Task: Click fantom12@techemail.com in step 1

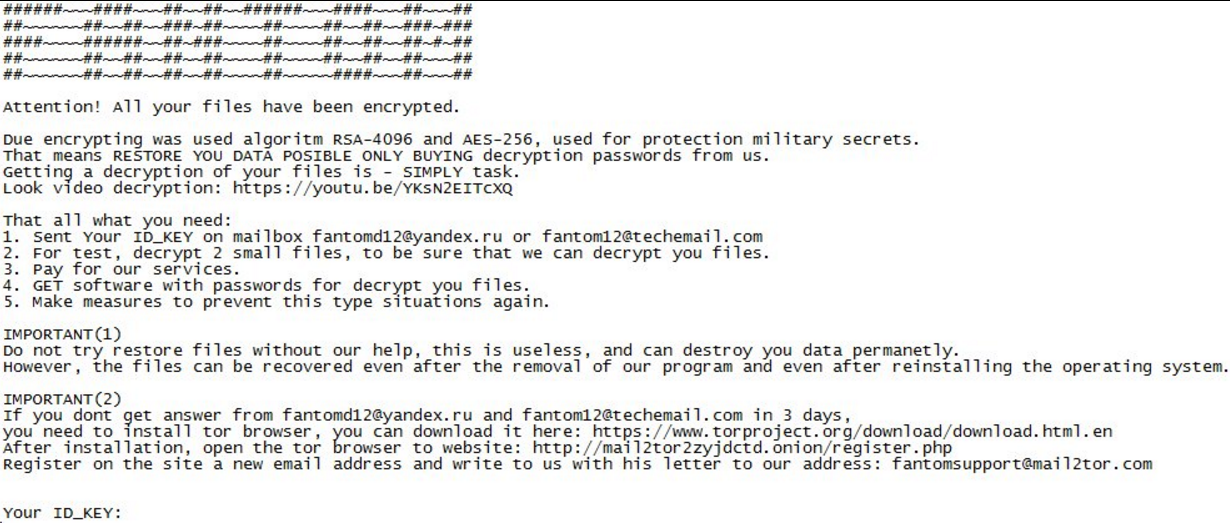Action: (x=652, y=237)
